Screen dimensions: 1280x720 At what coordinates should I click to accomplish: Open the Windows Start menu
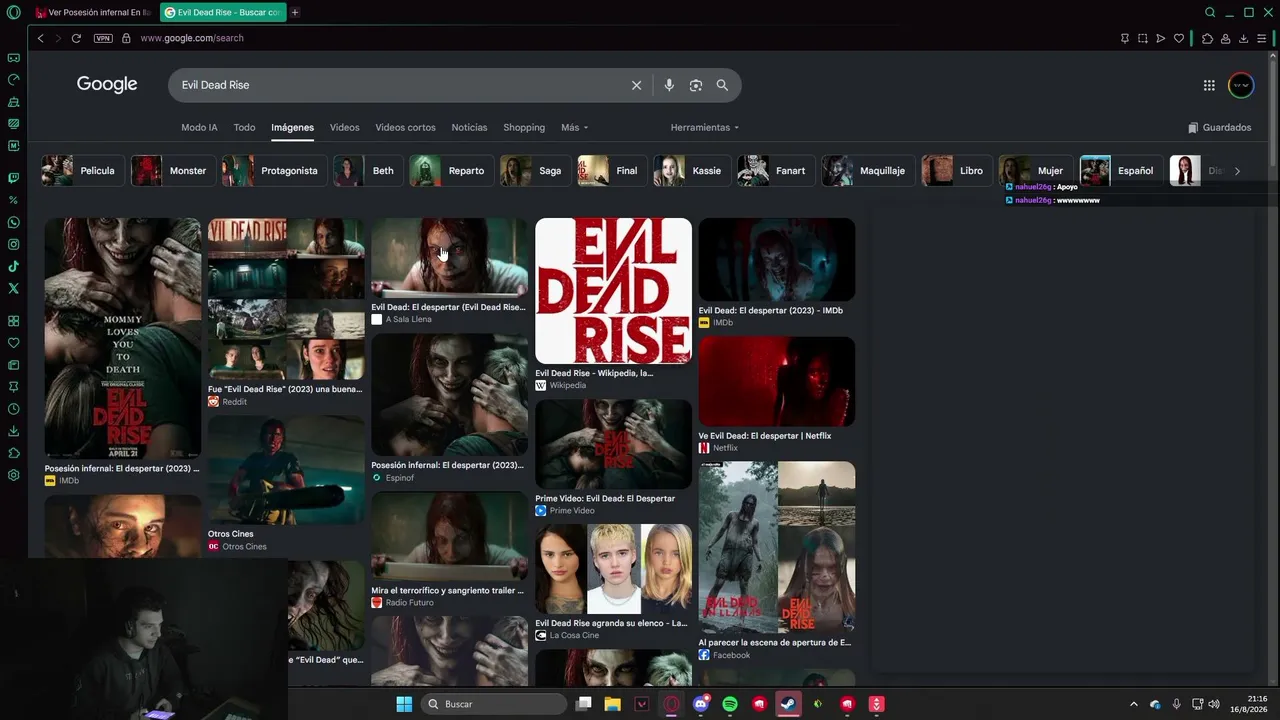404,704
